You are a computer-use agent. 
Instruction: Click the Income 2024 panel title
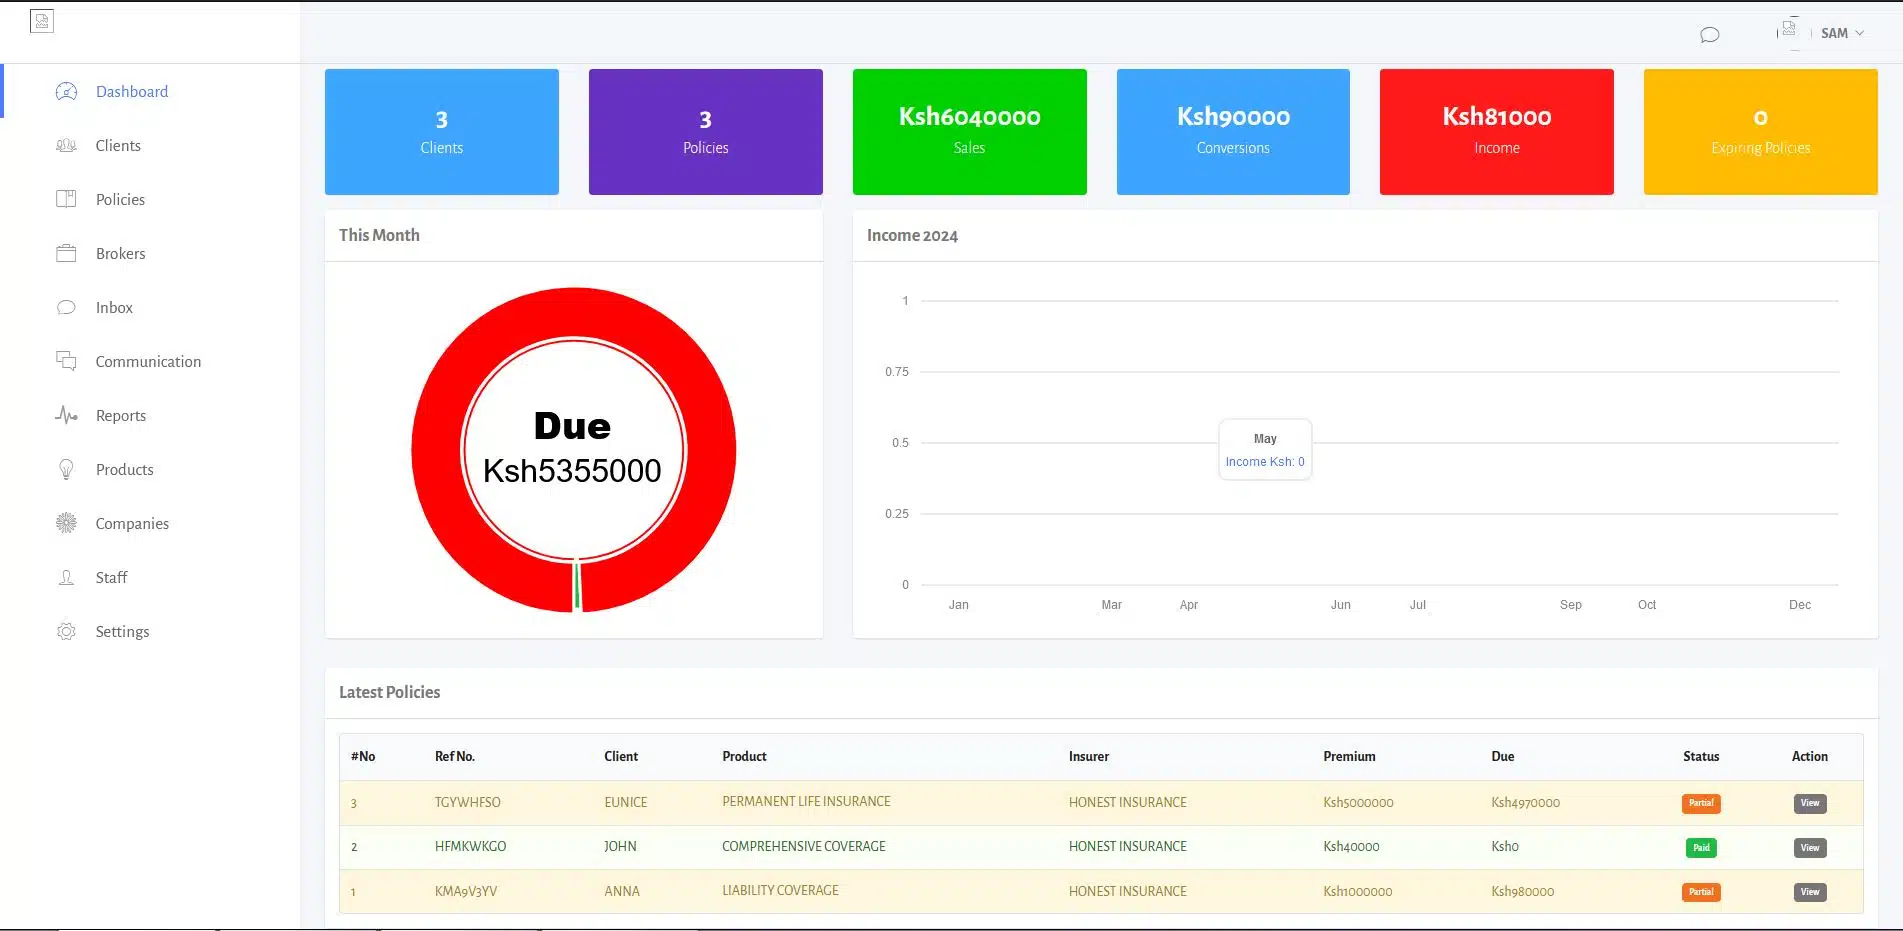click(x=912, y=236)
